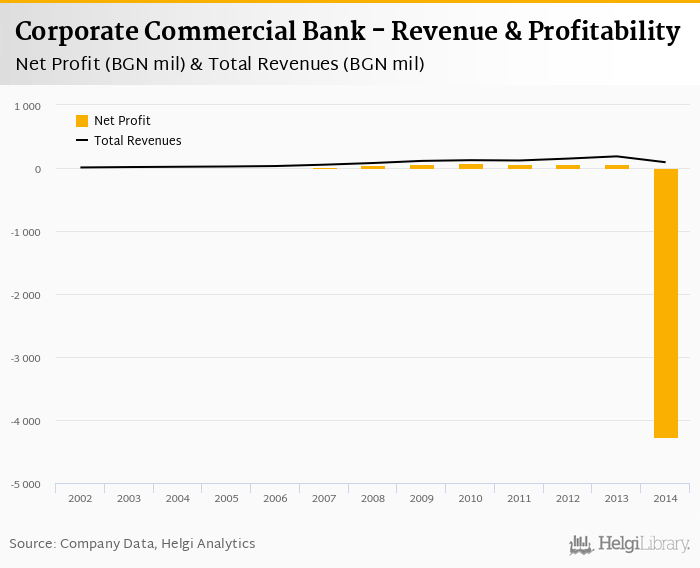Click the 2013 net profit bar
Viewport: 700px width, 568px height.
[x=617, y=167]
